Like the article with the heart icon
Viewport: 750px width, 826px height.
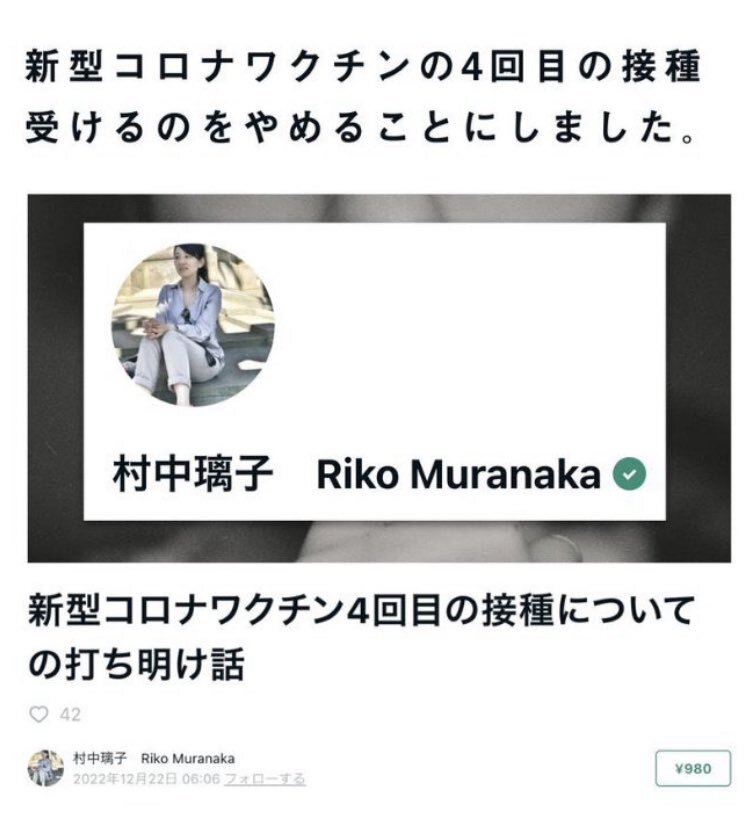(x=38, y=714)
